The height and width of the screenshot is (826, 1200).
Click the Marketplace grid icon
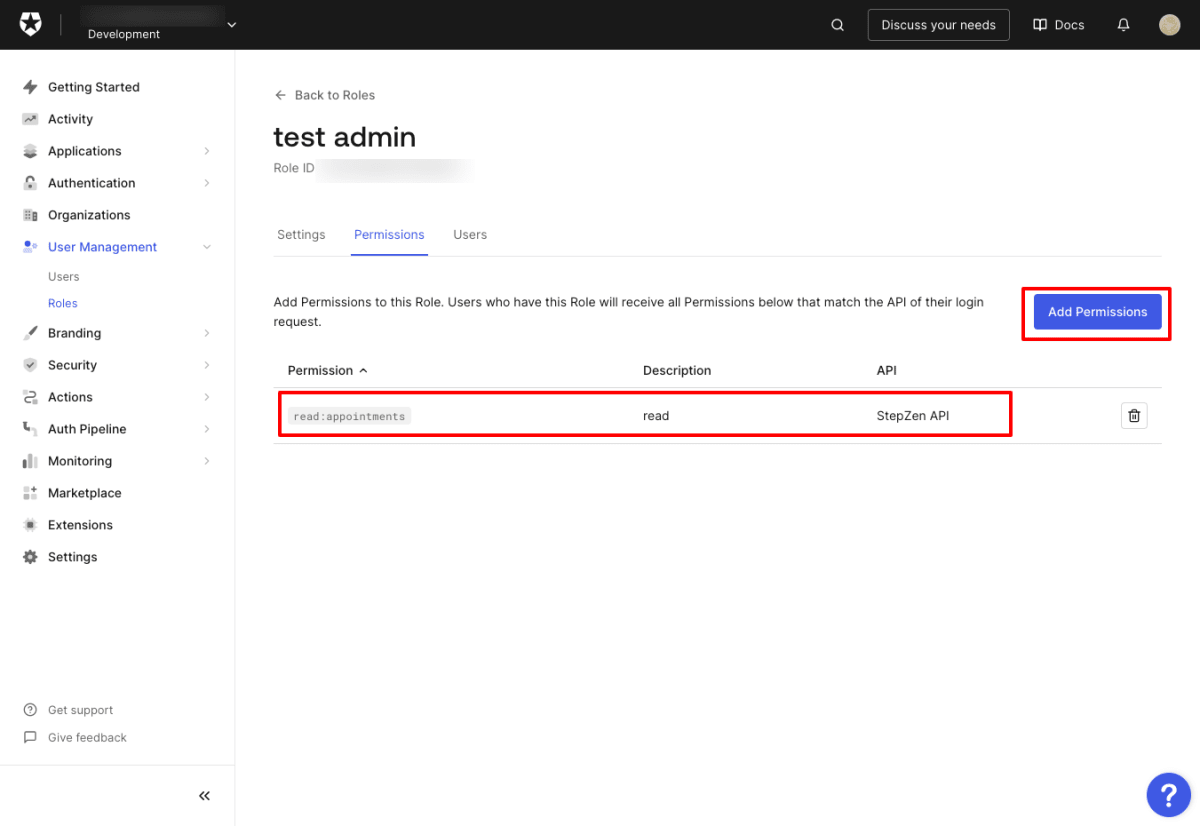coord(30,493)
